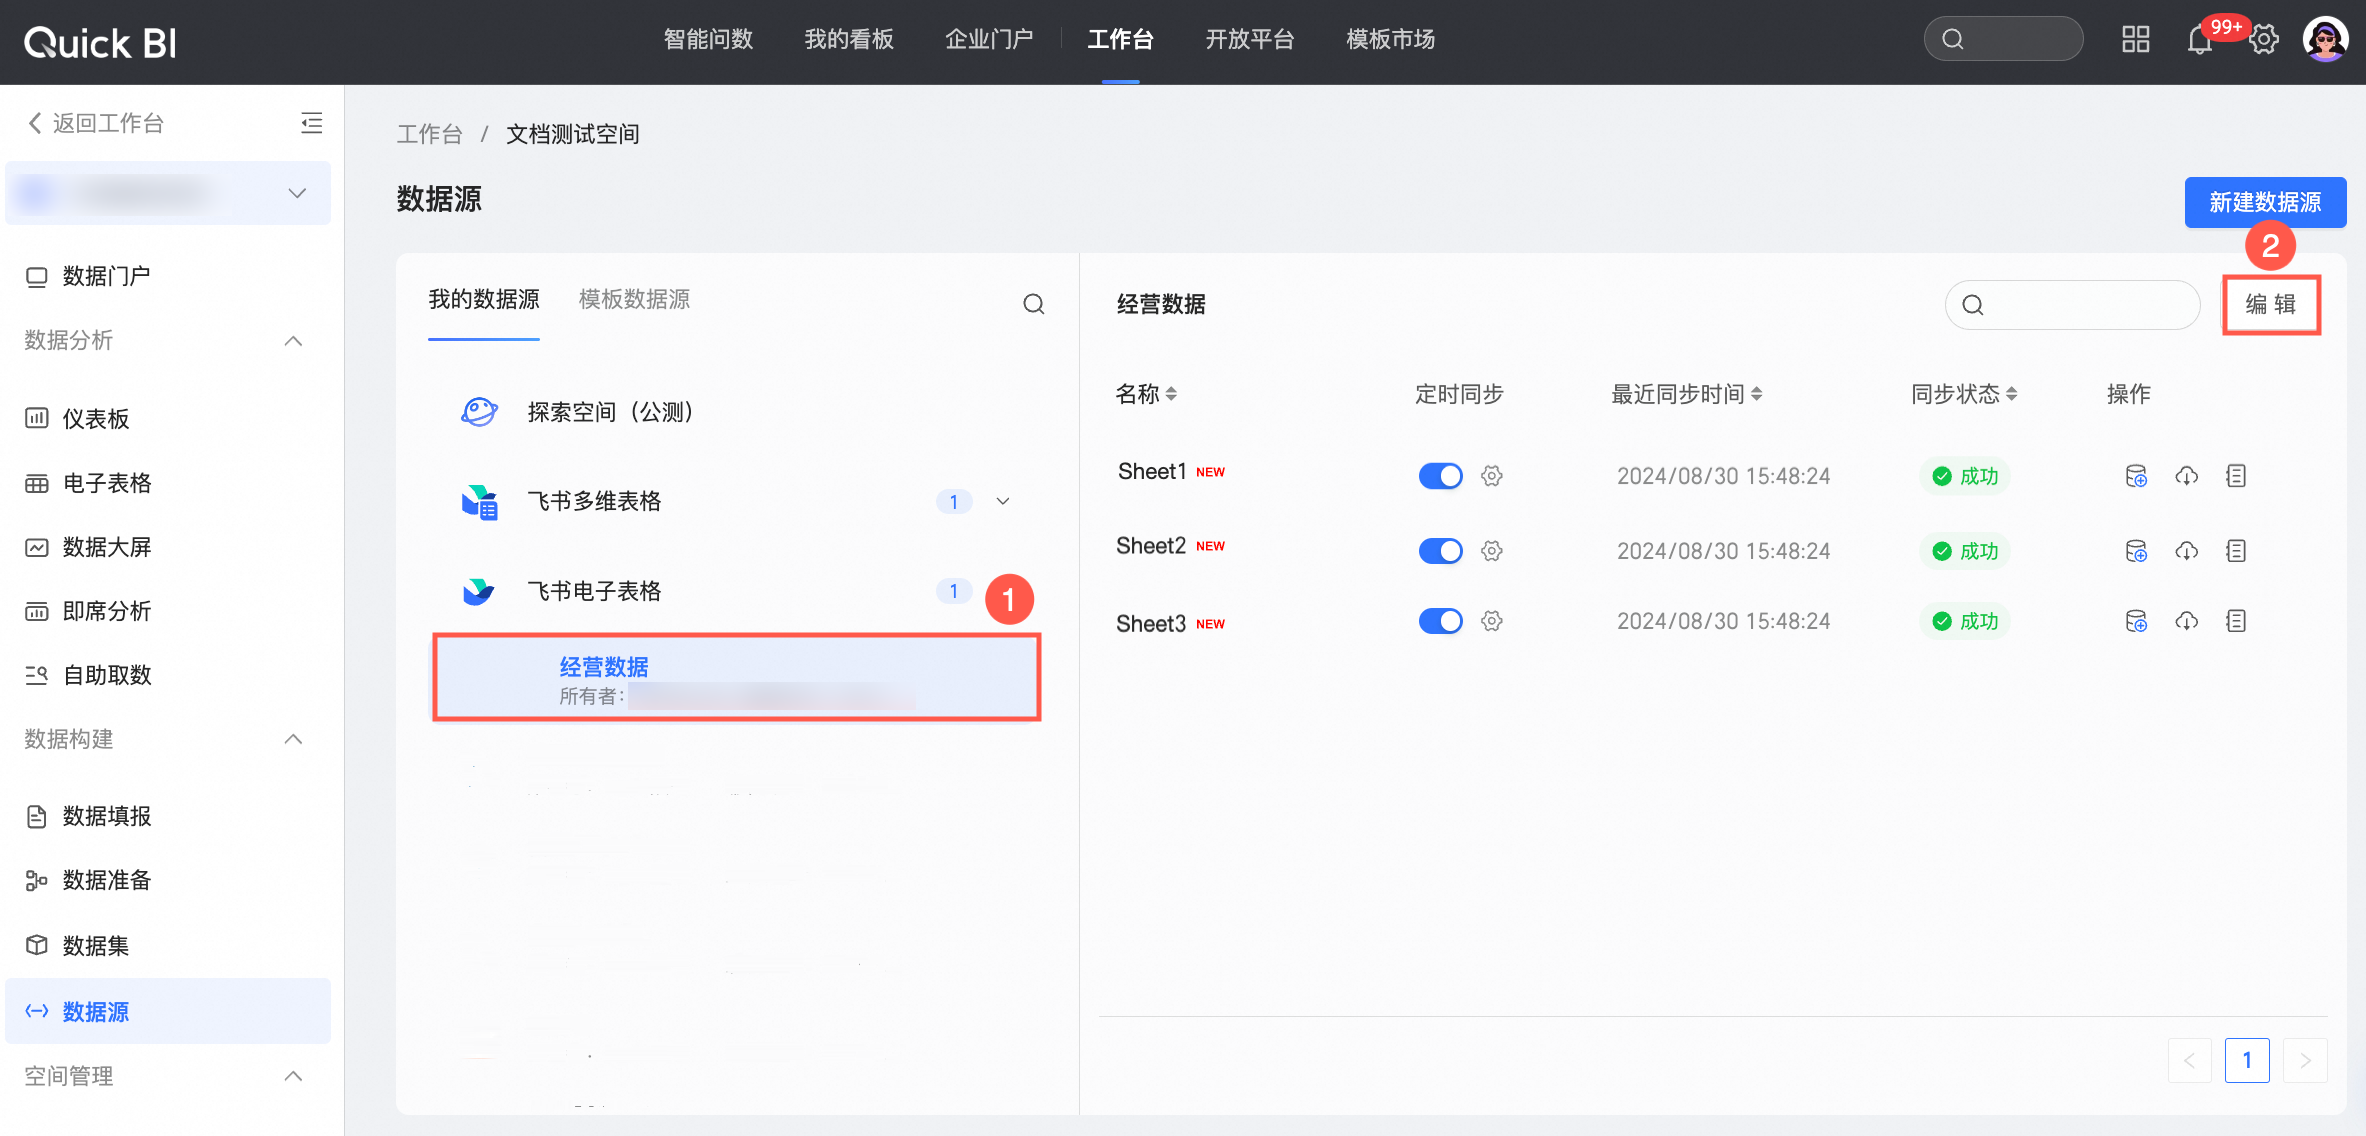2366x1136 pixels.
Task: Open sync settings gear for Sheet2
Action: (x=1492, y=551)
